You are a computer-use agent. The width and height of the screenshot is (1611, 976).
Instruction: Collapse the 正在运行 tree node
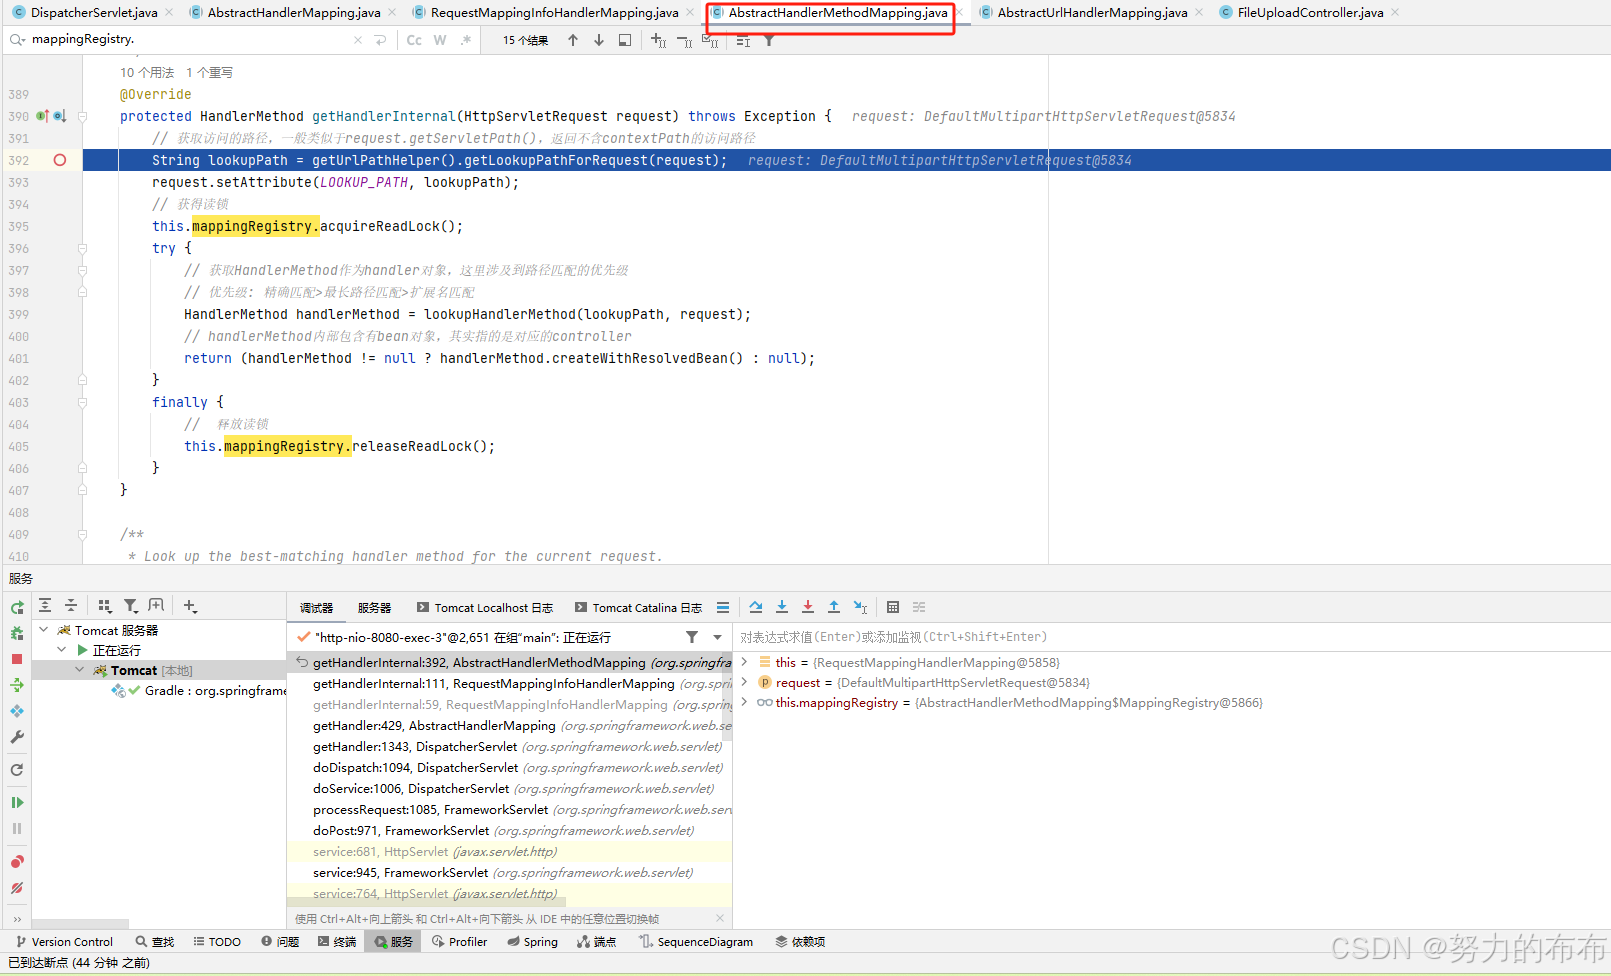pyautogui.click(x=62, y=650)
